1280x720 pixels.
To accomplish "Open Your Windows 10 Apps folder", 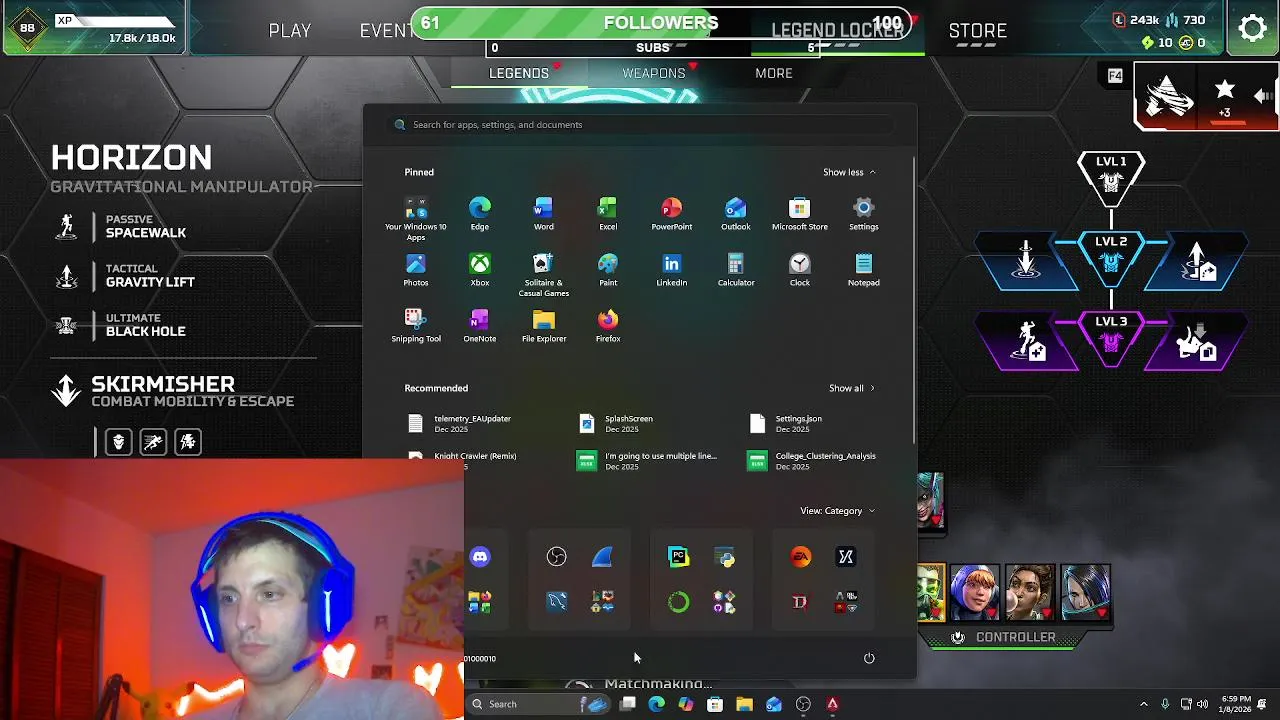I will 416,218.
